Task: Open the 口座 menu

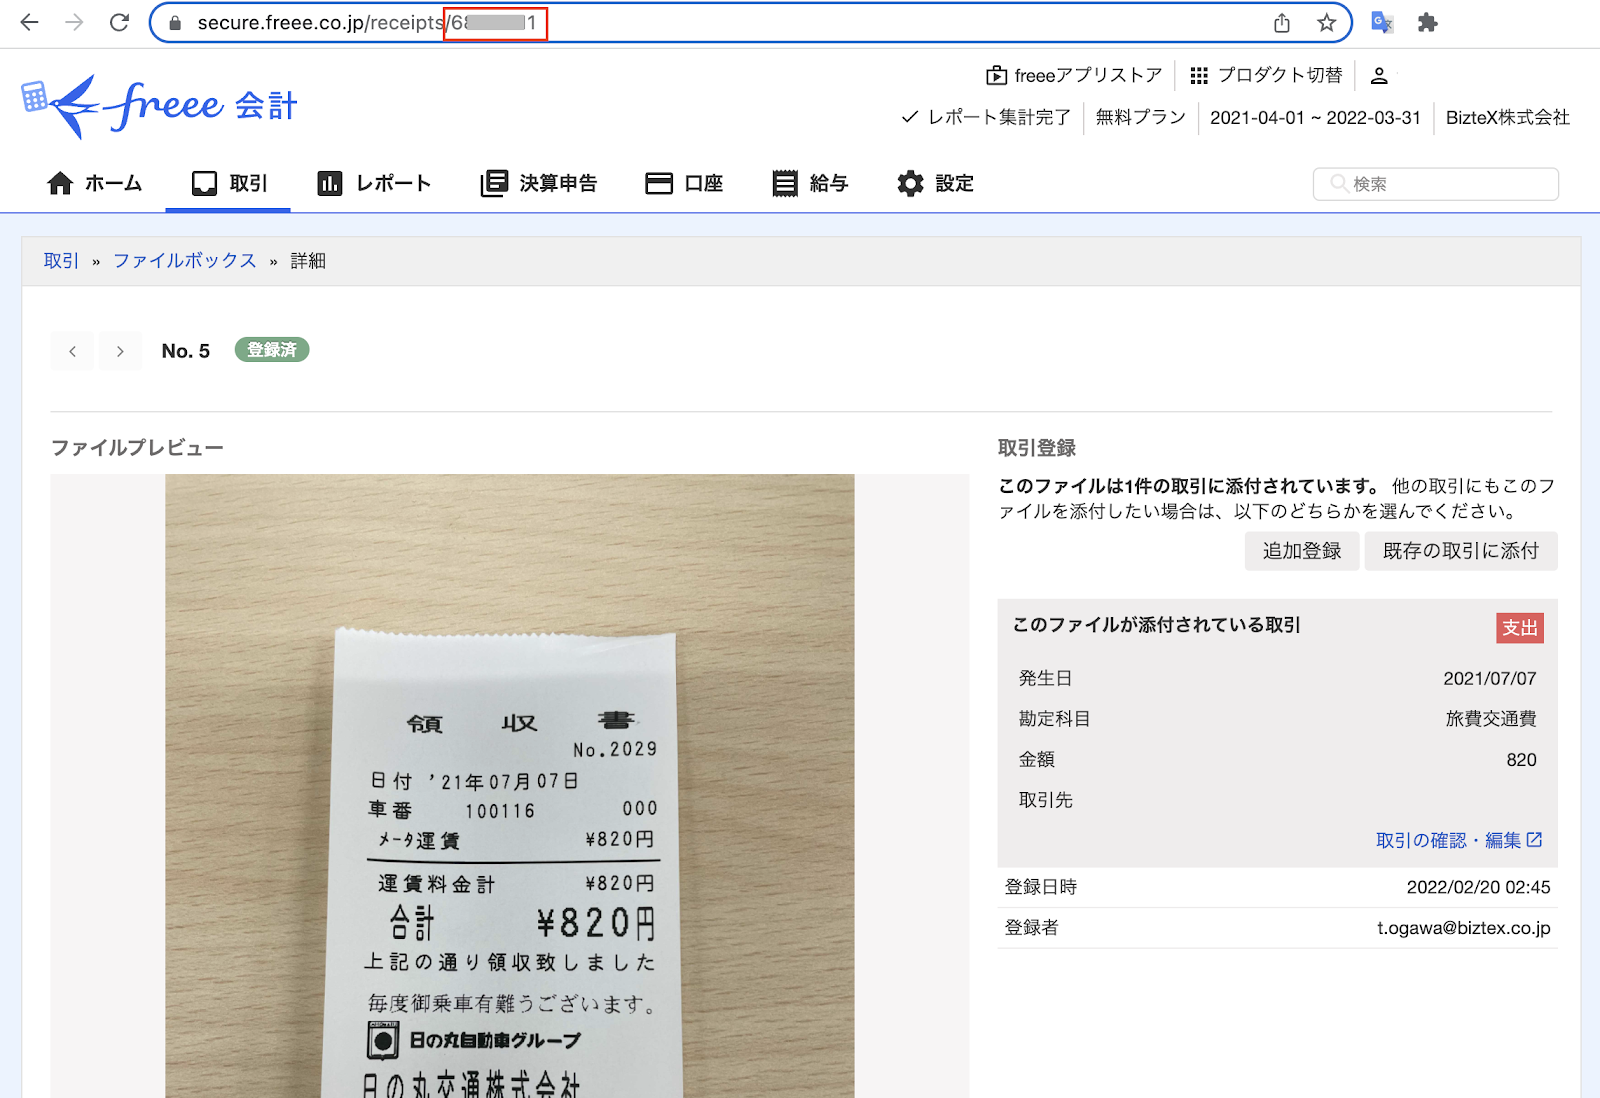Action: pos(684,183)
